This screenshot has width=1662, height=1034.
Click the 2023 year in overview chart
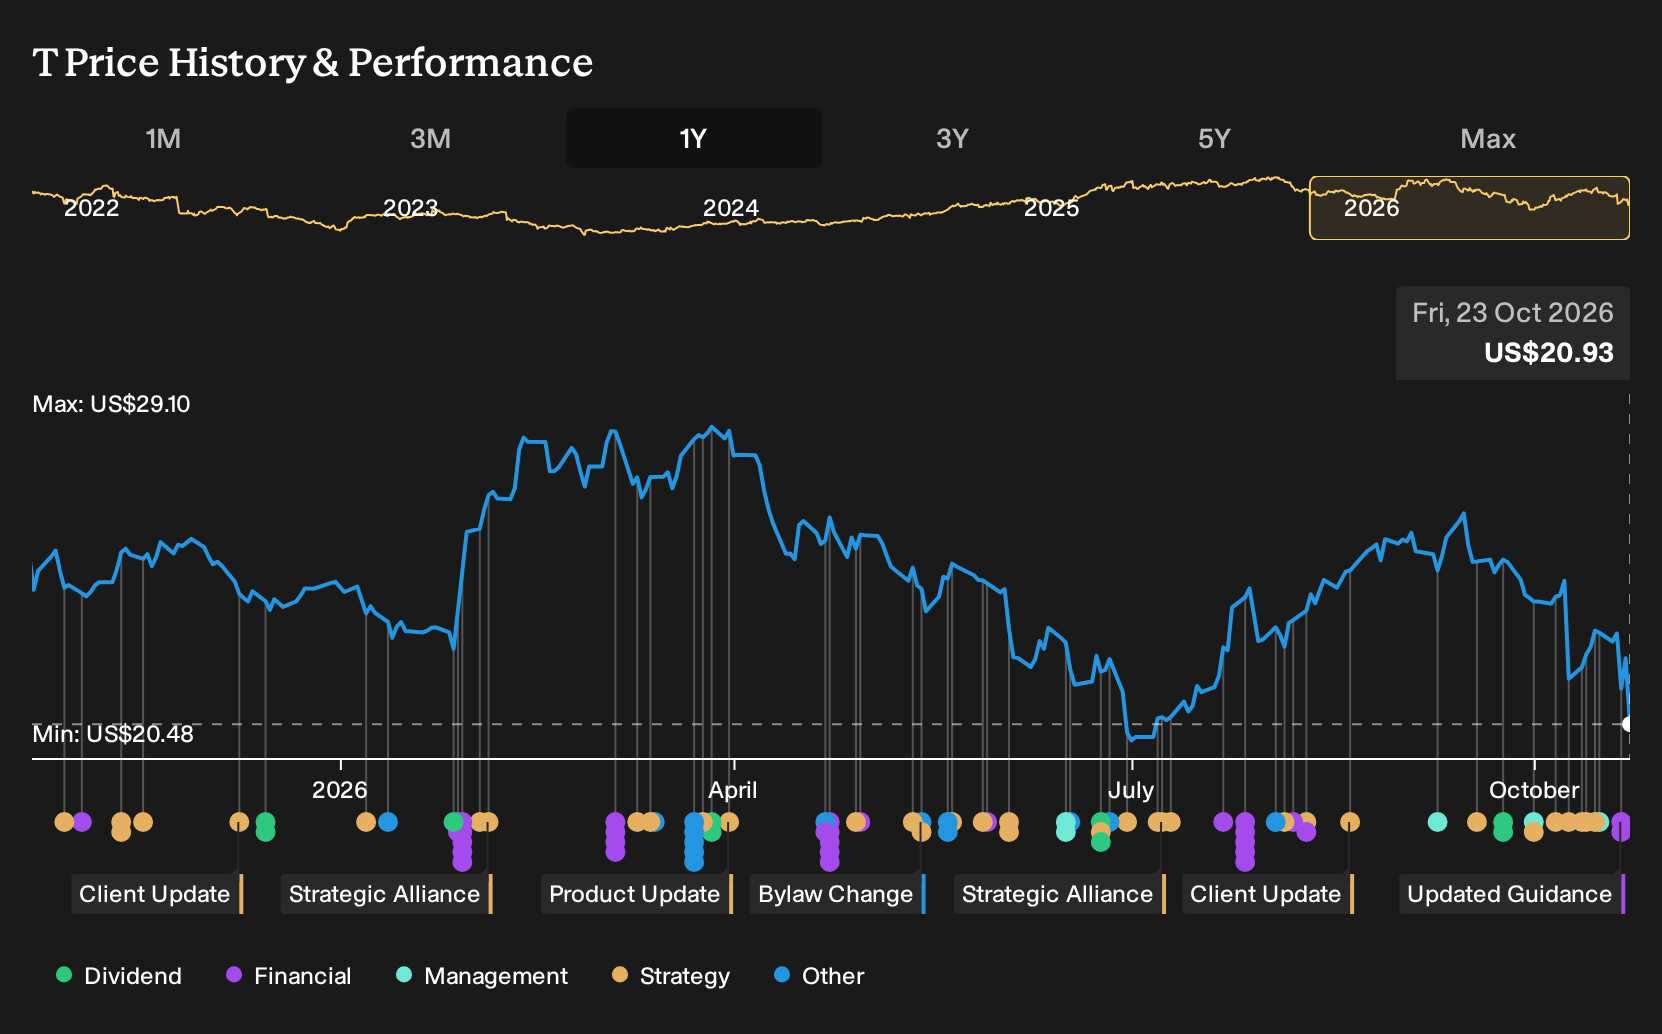[x=410, y=208]
